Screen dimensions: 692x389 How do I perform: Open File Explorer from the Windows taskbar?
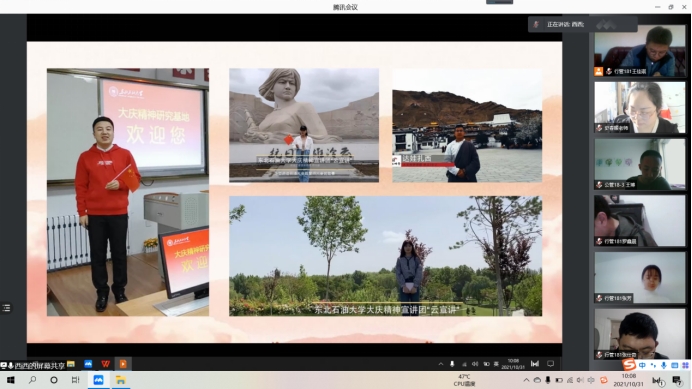(120, 380)
